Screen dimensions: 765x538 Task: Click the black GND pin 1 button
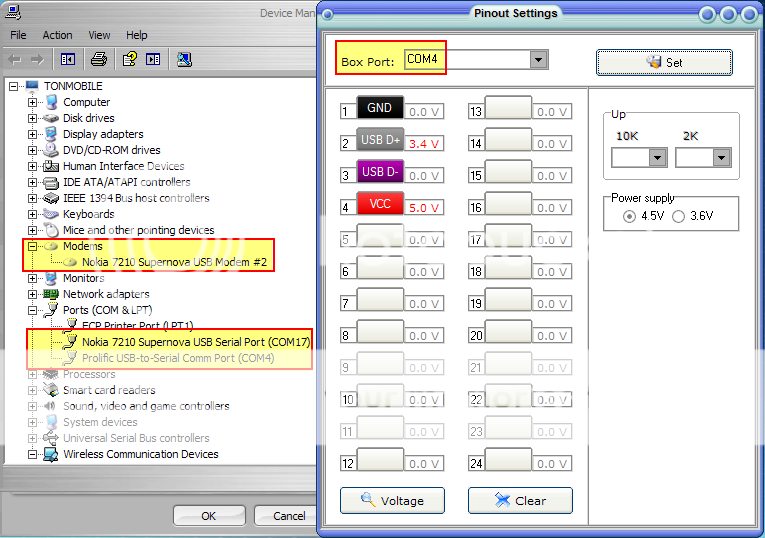click(x=380, y=107)
